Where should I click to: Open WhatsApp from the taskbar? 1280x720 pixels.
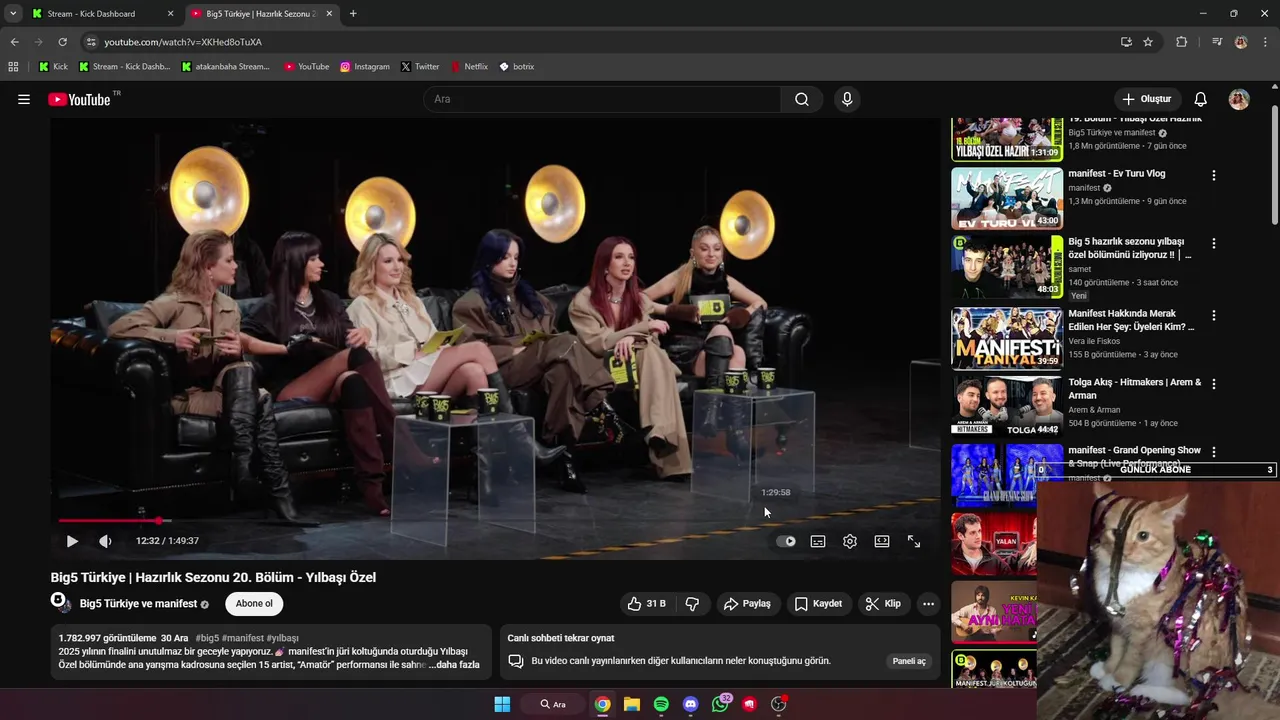[720, 704]
